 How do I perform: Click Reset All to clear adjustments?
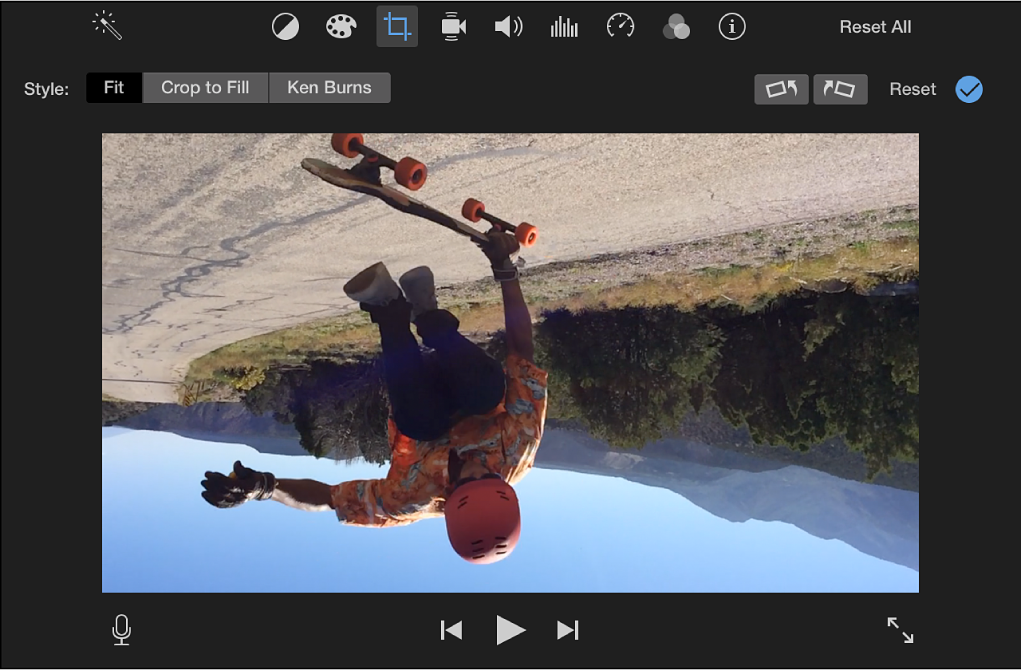pyautogui.click(x=875, y=27)
